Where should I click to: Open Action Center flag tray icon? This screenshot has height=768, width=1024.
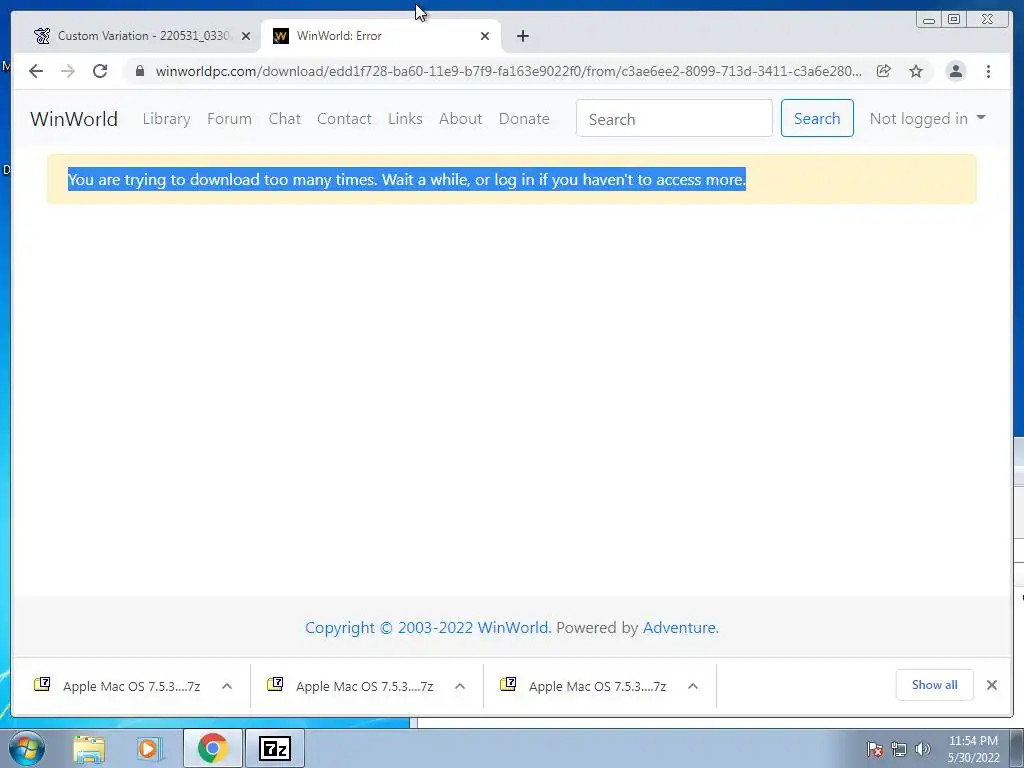(875, 749)
